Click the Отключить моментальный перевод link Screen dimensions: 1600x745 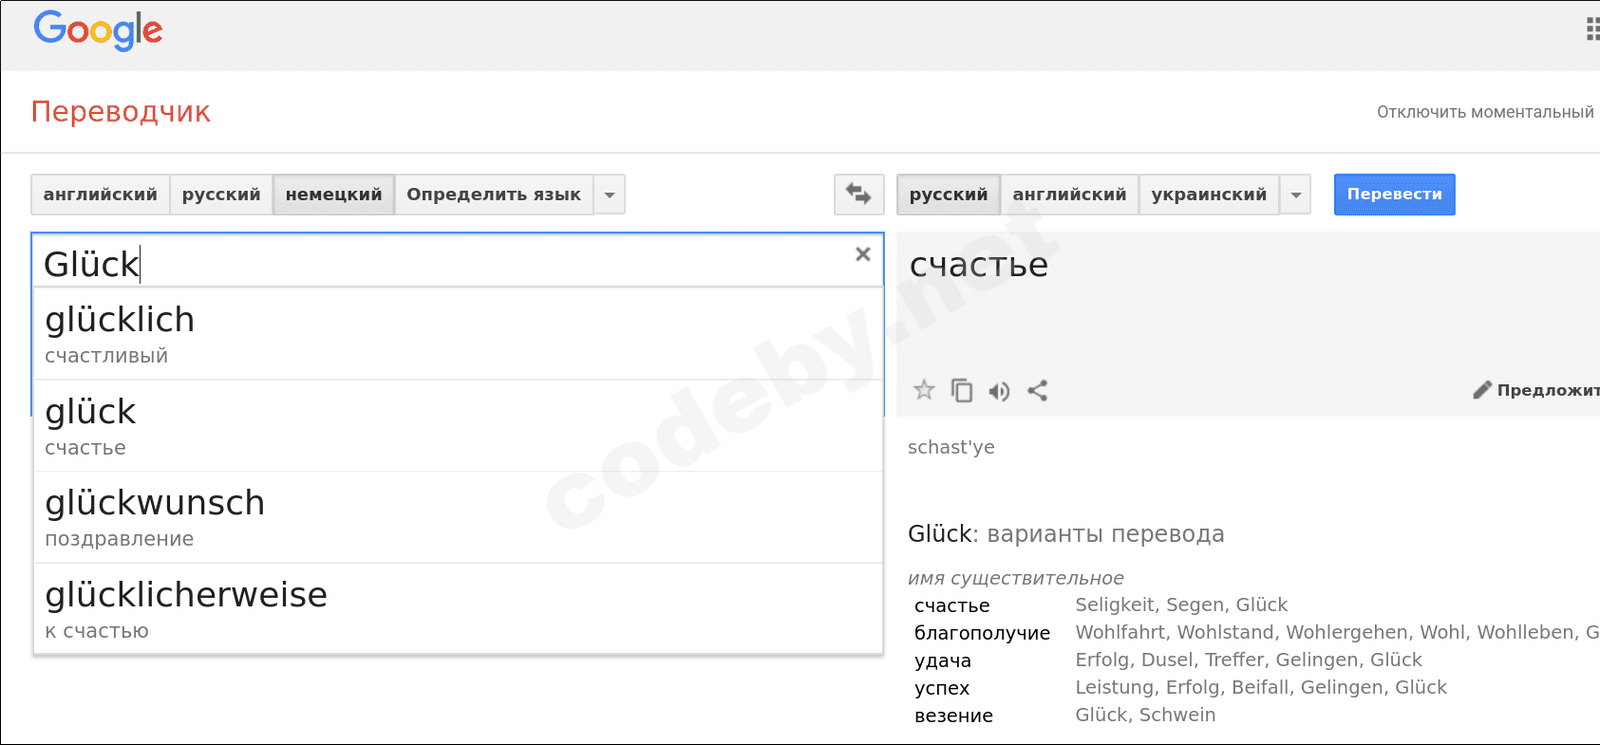point(1485,112)
